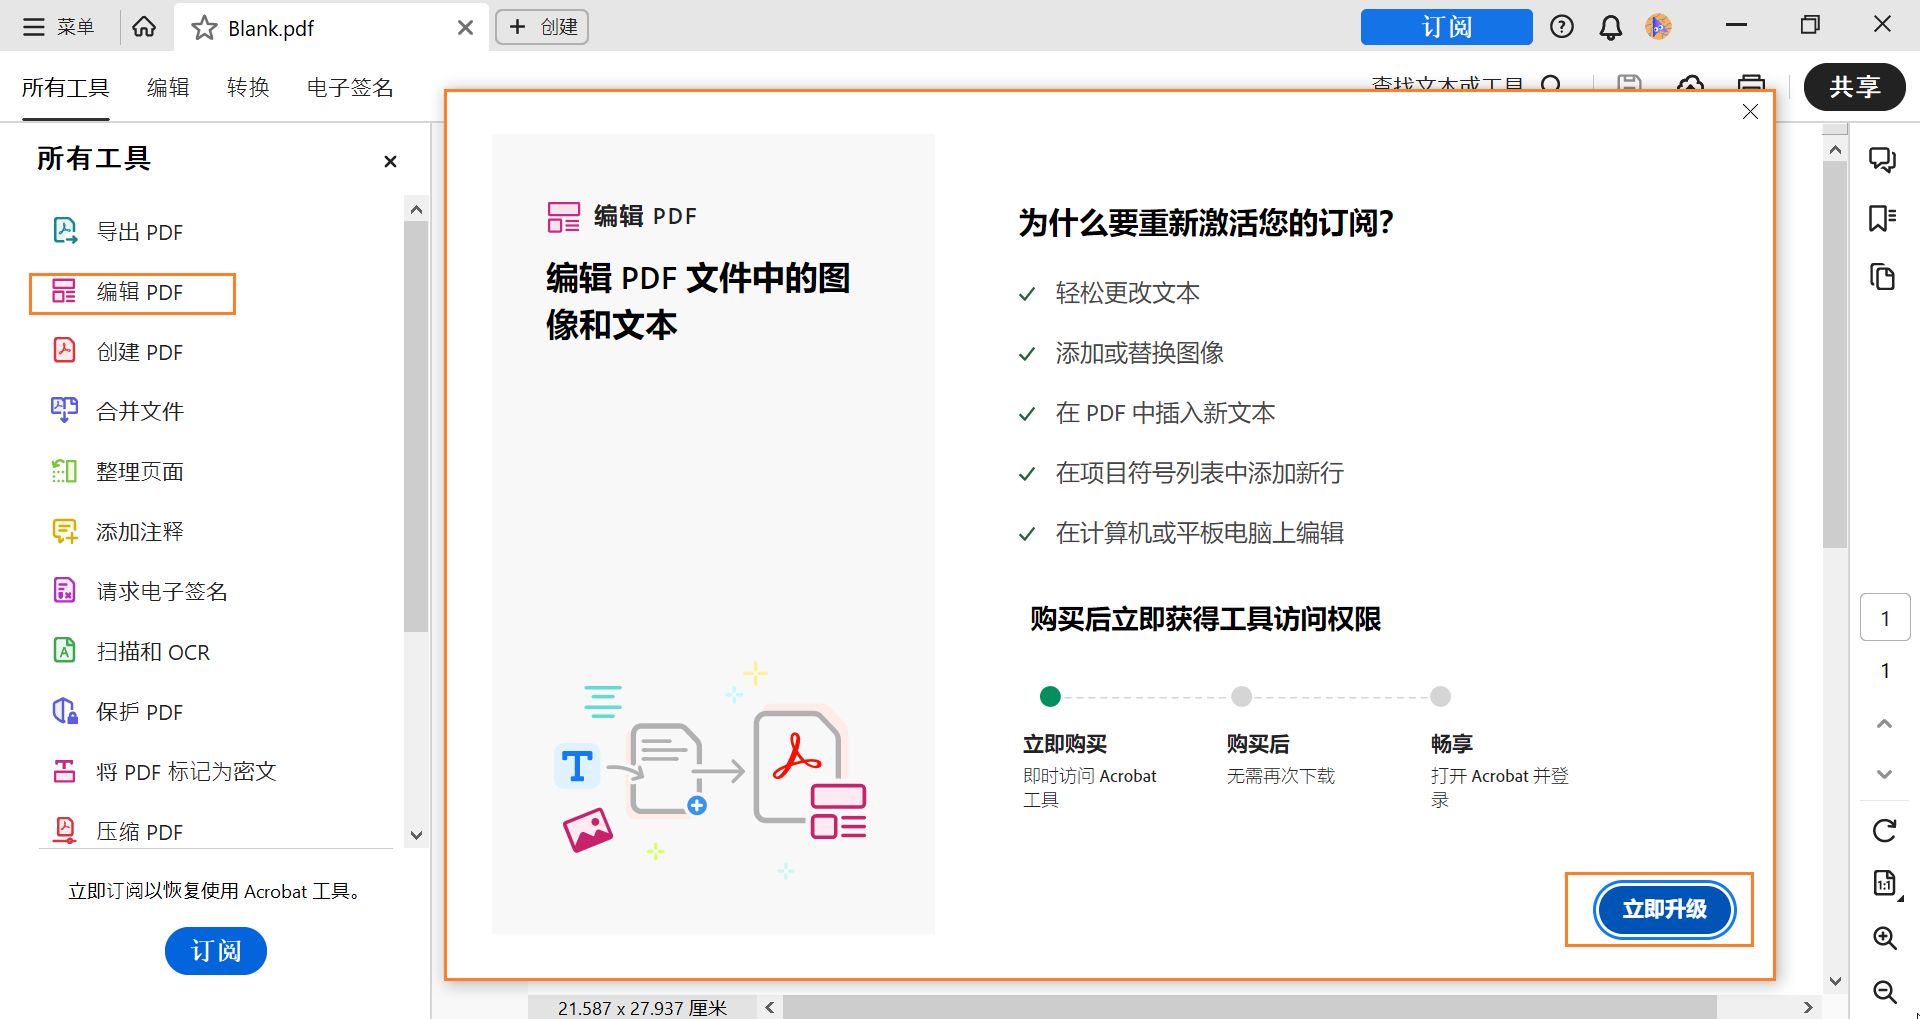Open the comments panel speech bubble
This screenshot has width=1920, height=1019.
[x=1883, y=160]
